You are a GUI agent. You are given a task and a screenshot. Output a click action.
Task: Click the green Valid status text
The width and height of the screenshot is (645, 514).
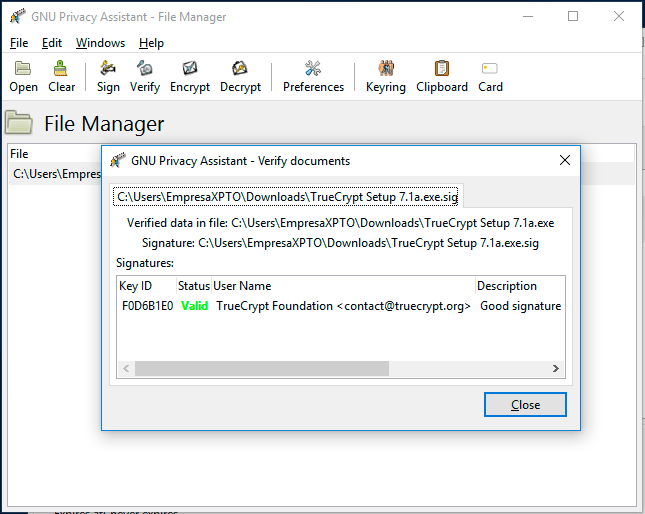pos(195,306)
